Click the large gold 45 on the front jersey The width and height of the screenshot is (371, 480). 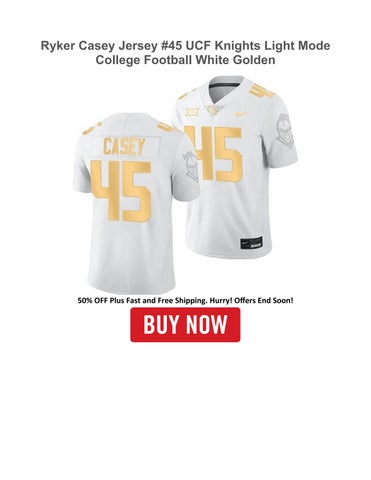pyautogui.click(x=215, y=154)
